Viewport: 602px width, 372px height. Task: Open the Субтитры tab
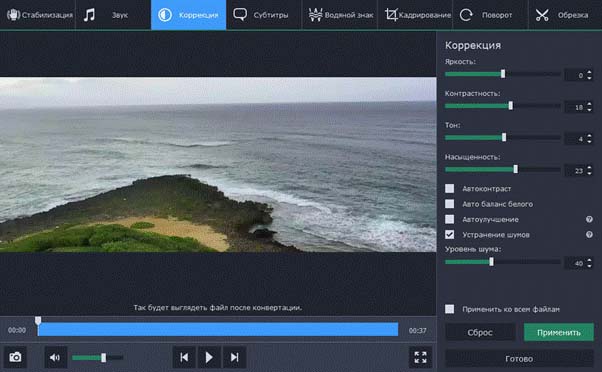(264, 15)
